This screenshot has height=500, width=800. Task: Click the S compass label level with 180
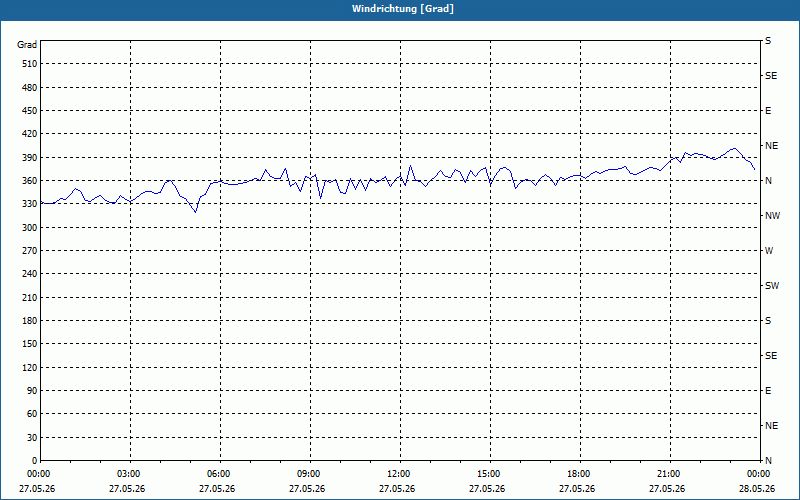coord(768,321)
